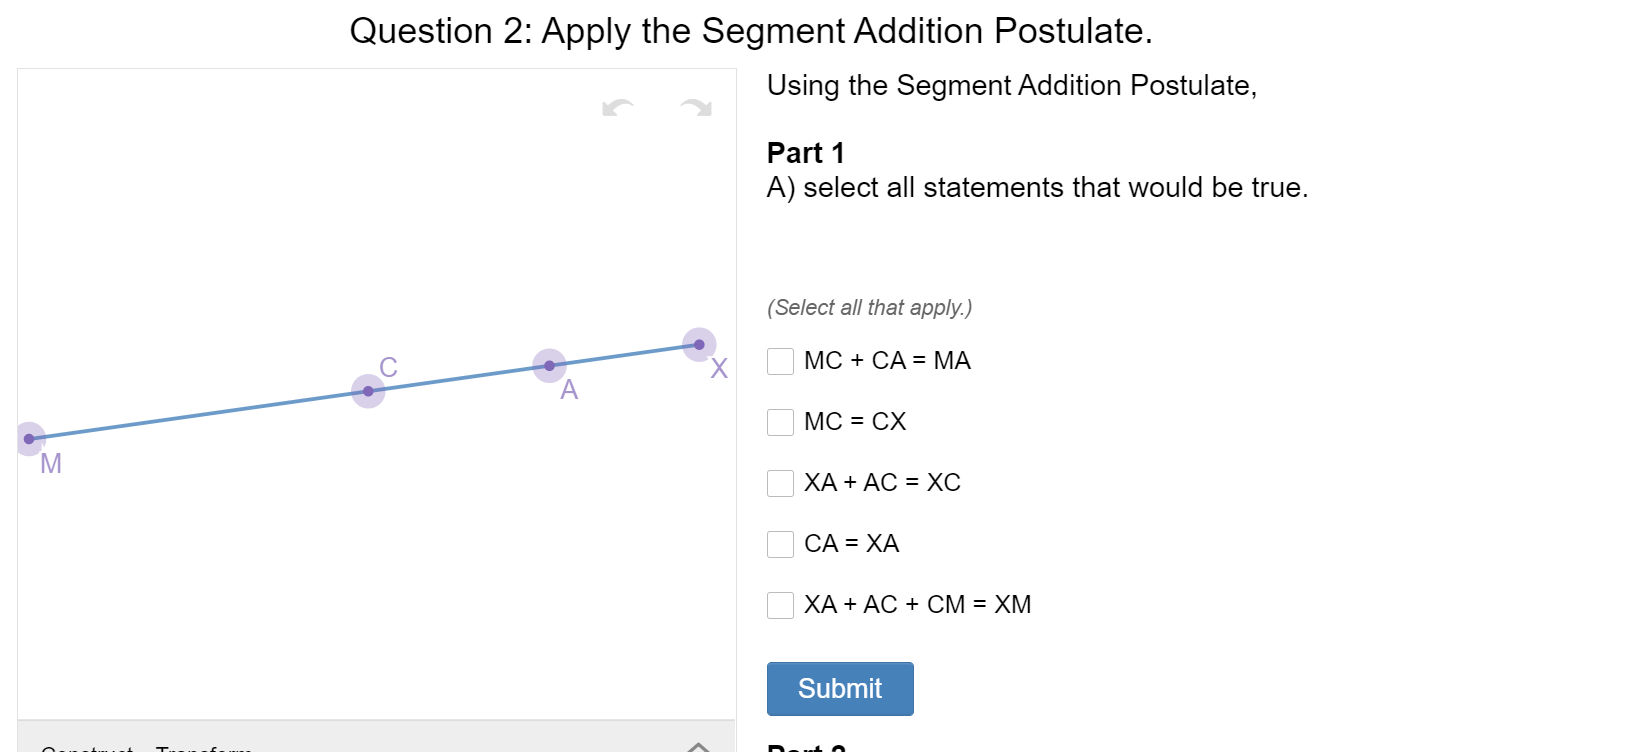Select point A on the segment

point(549,366)
